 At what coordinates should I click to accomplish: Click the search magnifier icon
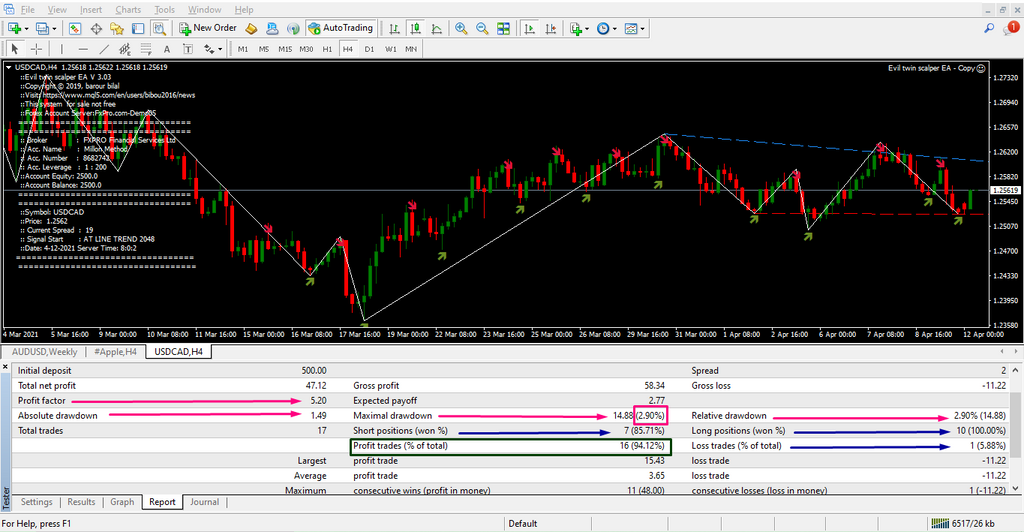coord(989,28)
